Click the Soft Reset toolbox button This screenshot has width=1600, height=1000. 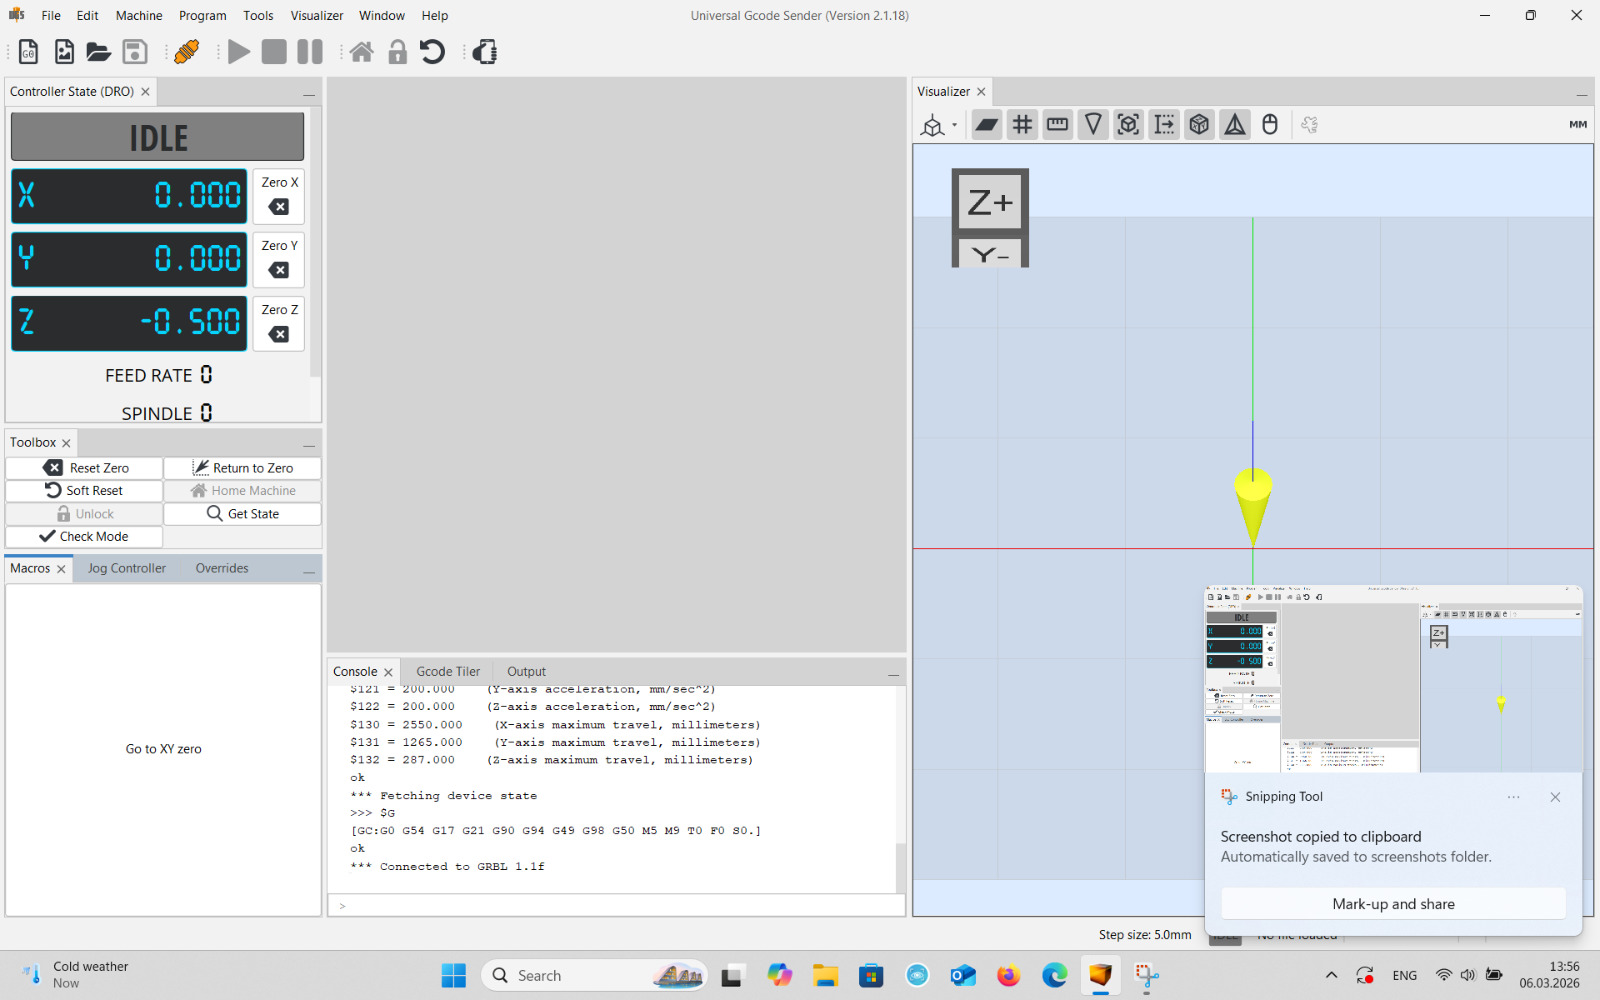[84, 491]
